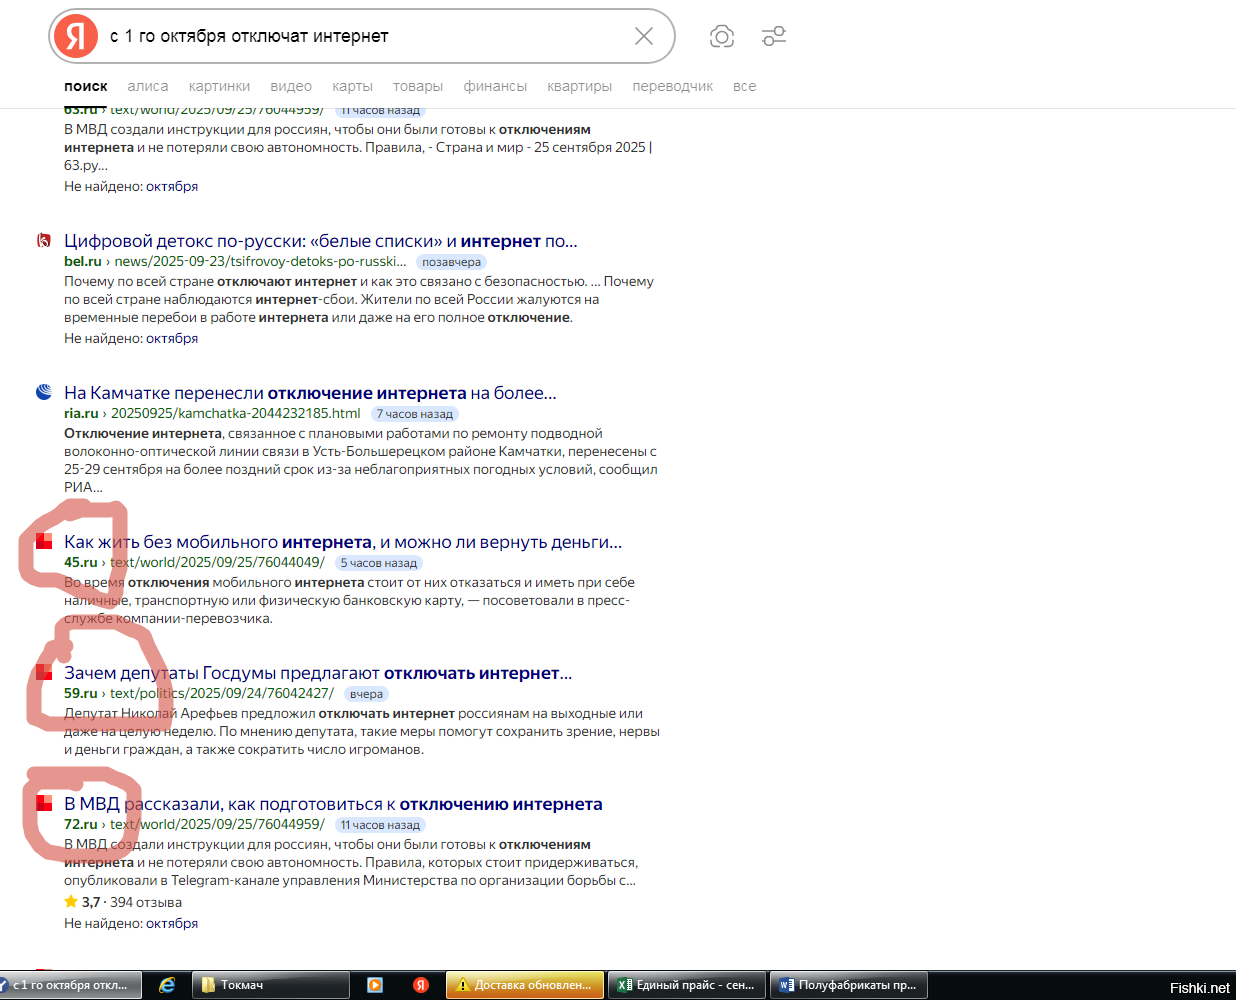Click the октября word under the bel.ru result
1236x1000 pixels.
click(172, 338)
